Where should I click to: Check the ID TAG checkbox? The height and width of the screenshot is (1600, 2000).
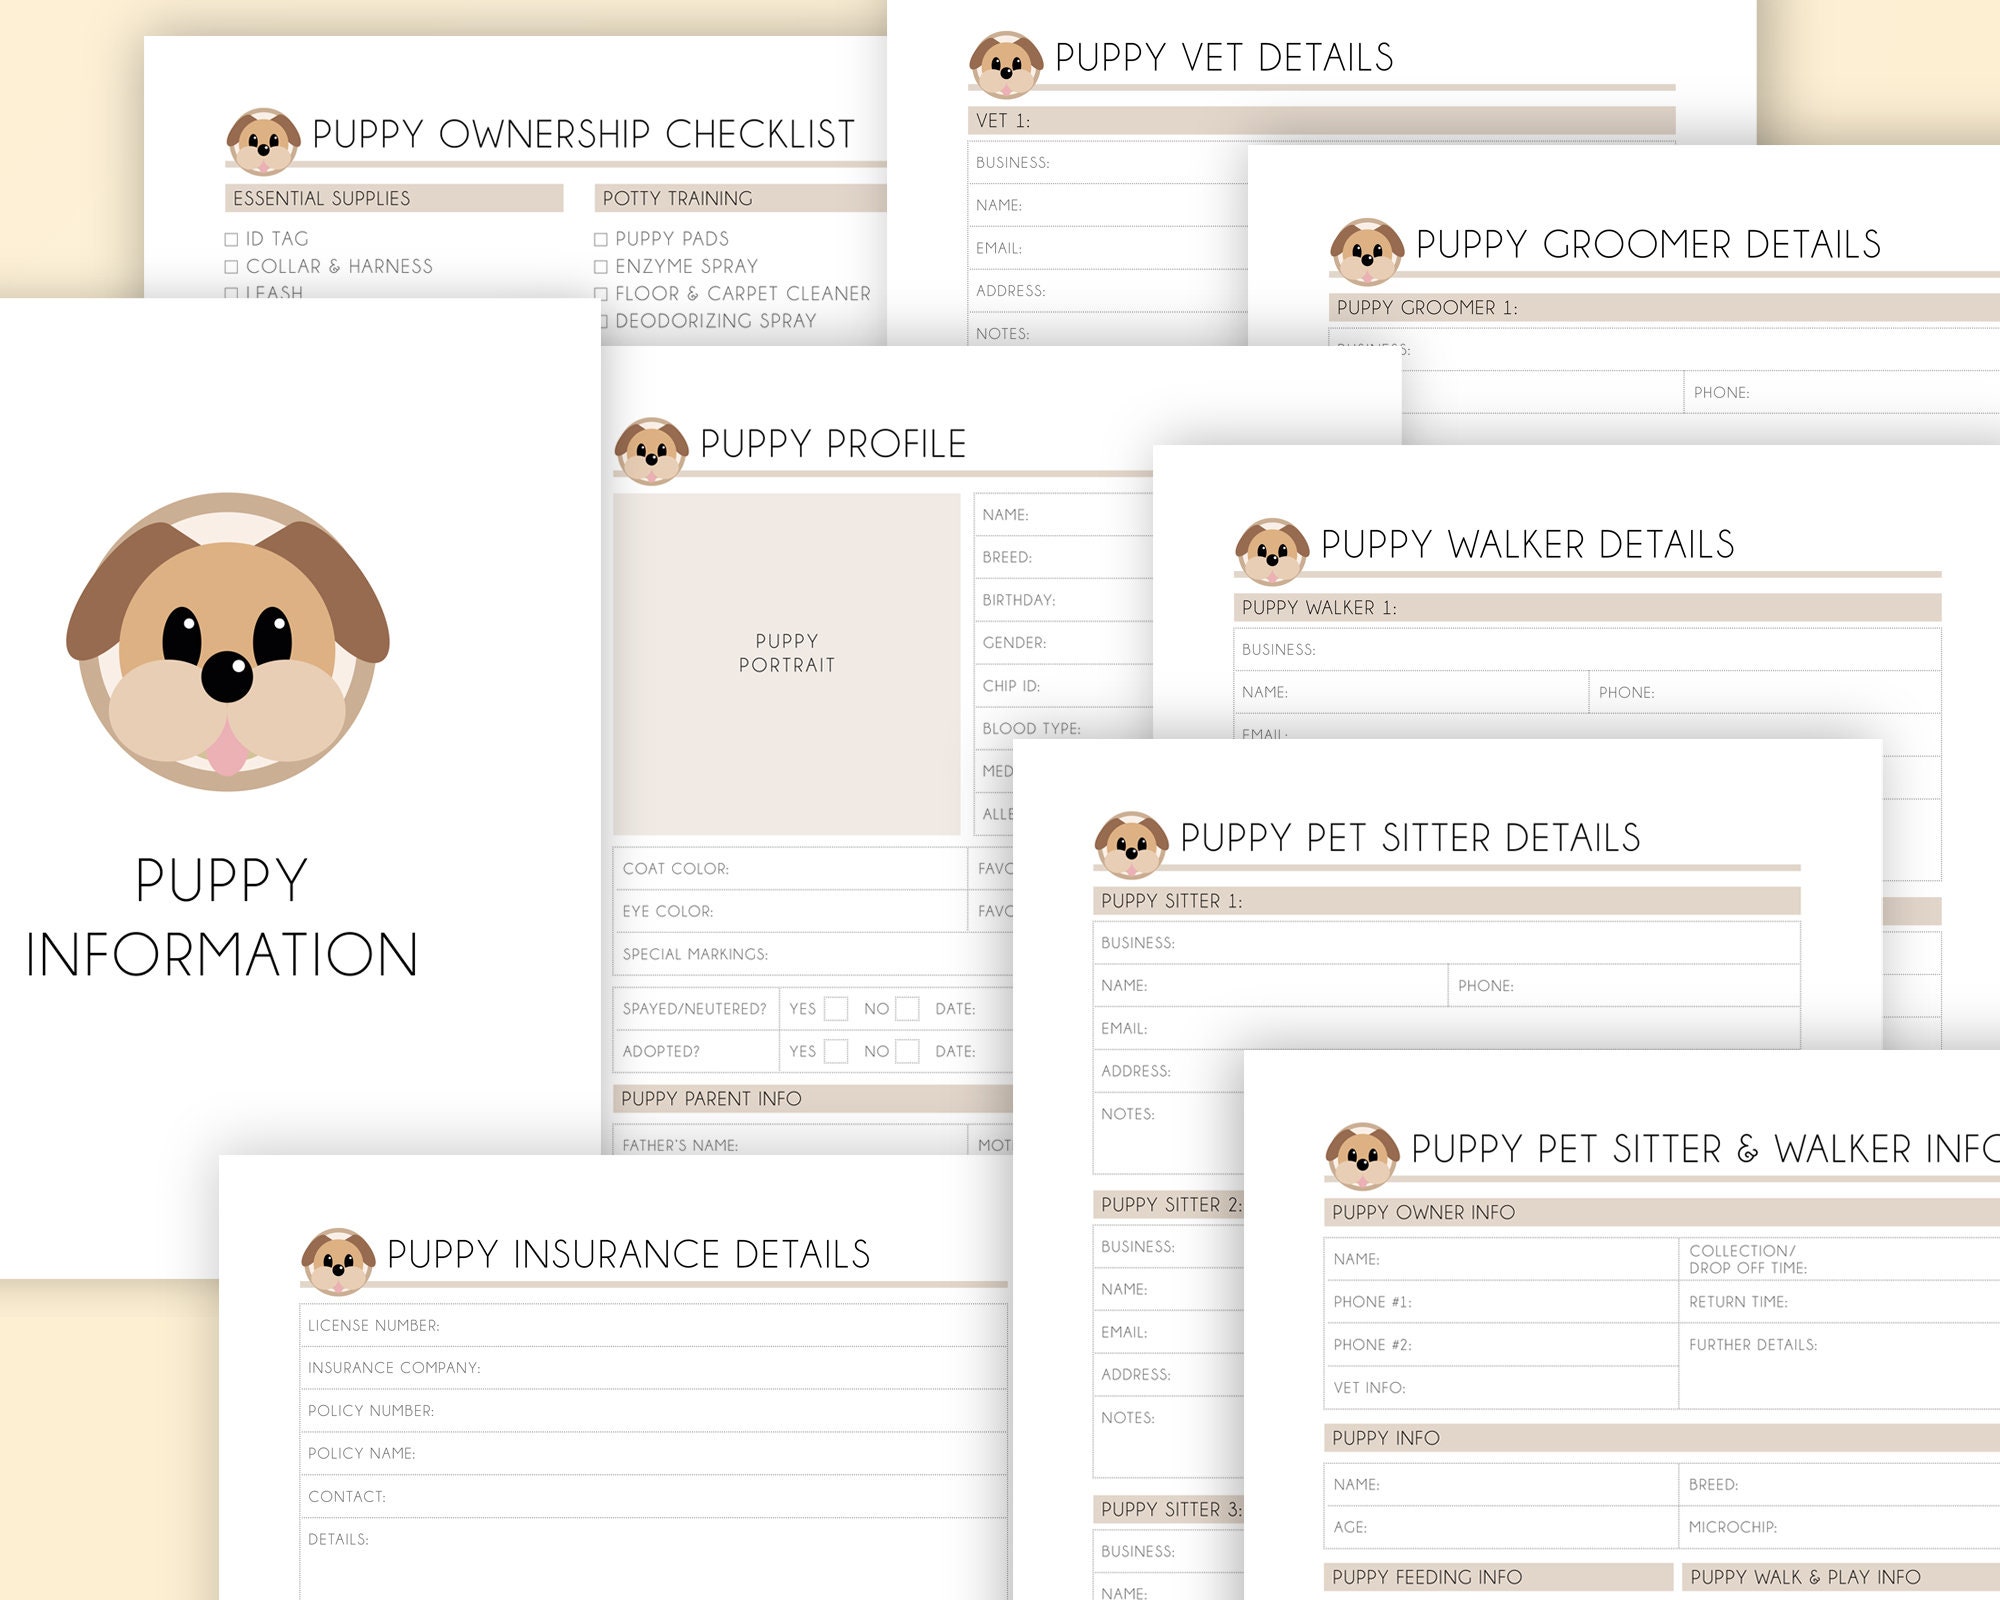tap(230, 238)
